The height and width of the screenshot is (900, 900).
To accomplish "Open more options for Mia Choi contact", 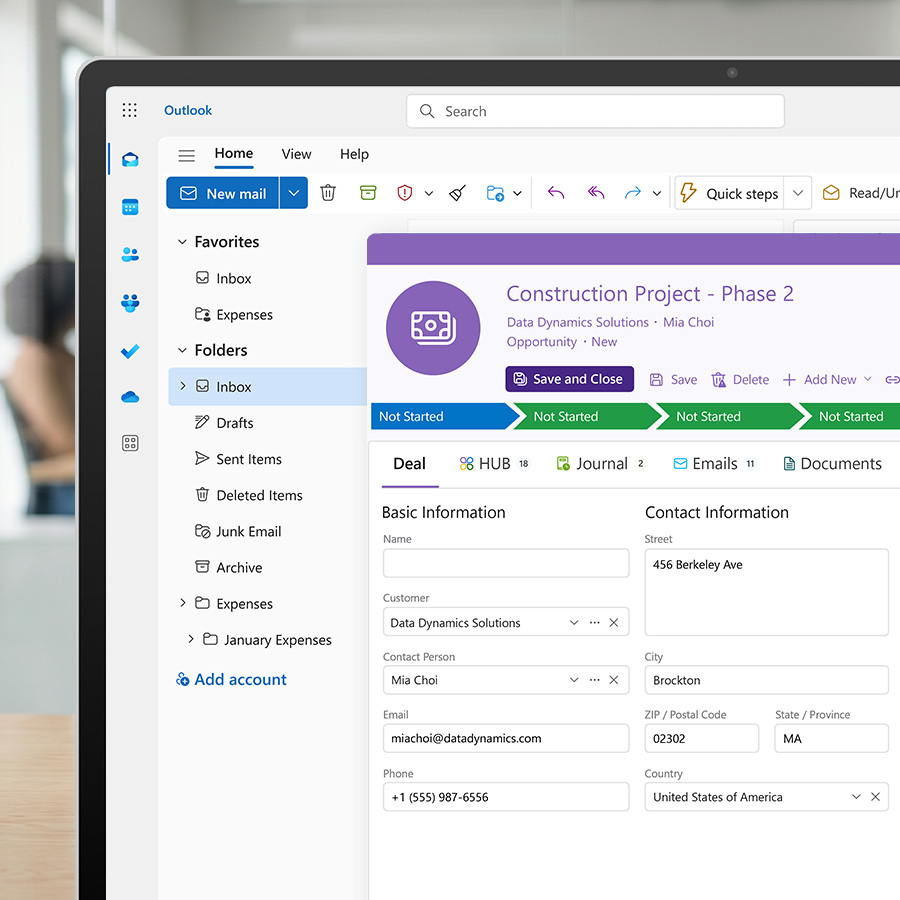I will pyautogui.click(x=595, y=680).
